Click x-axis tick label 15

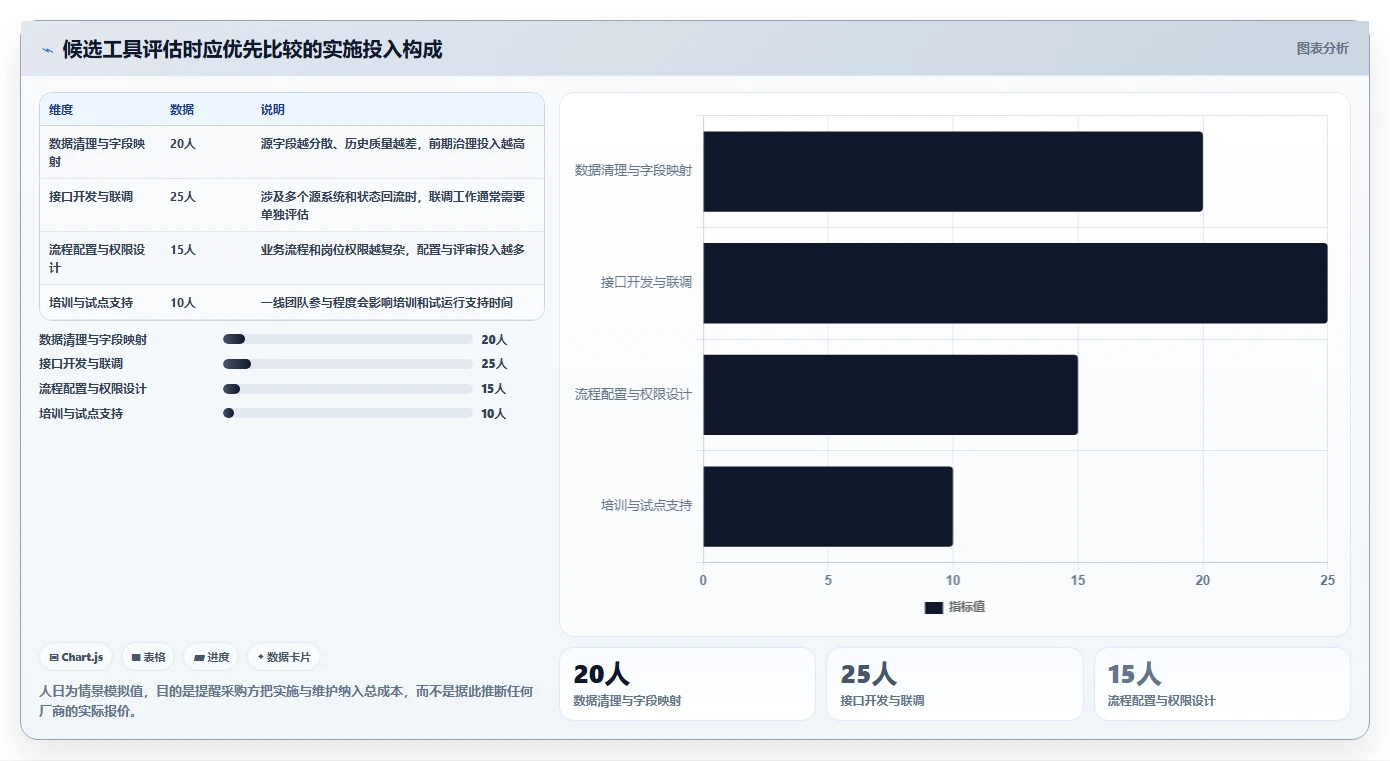pos(1078,581)
